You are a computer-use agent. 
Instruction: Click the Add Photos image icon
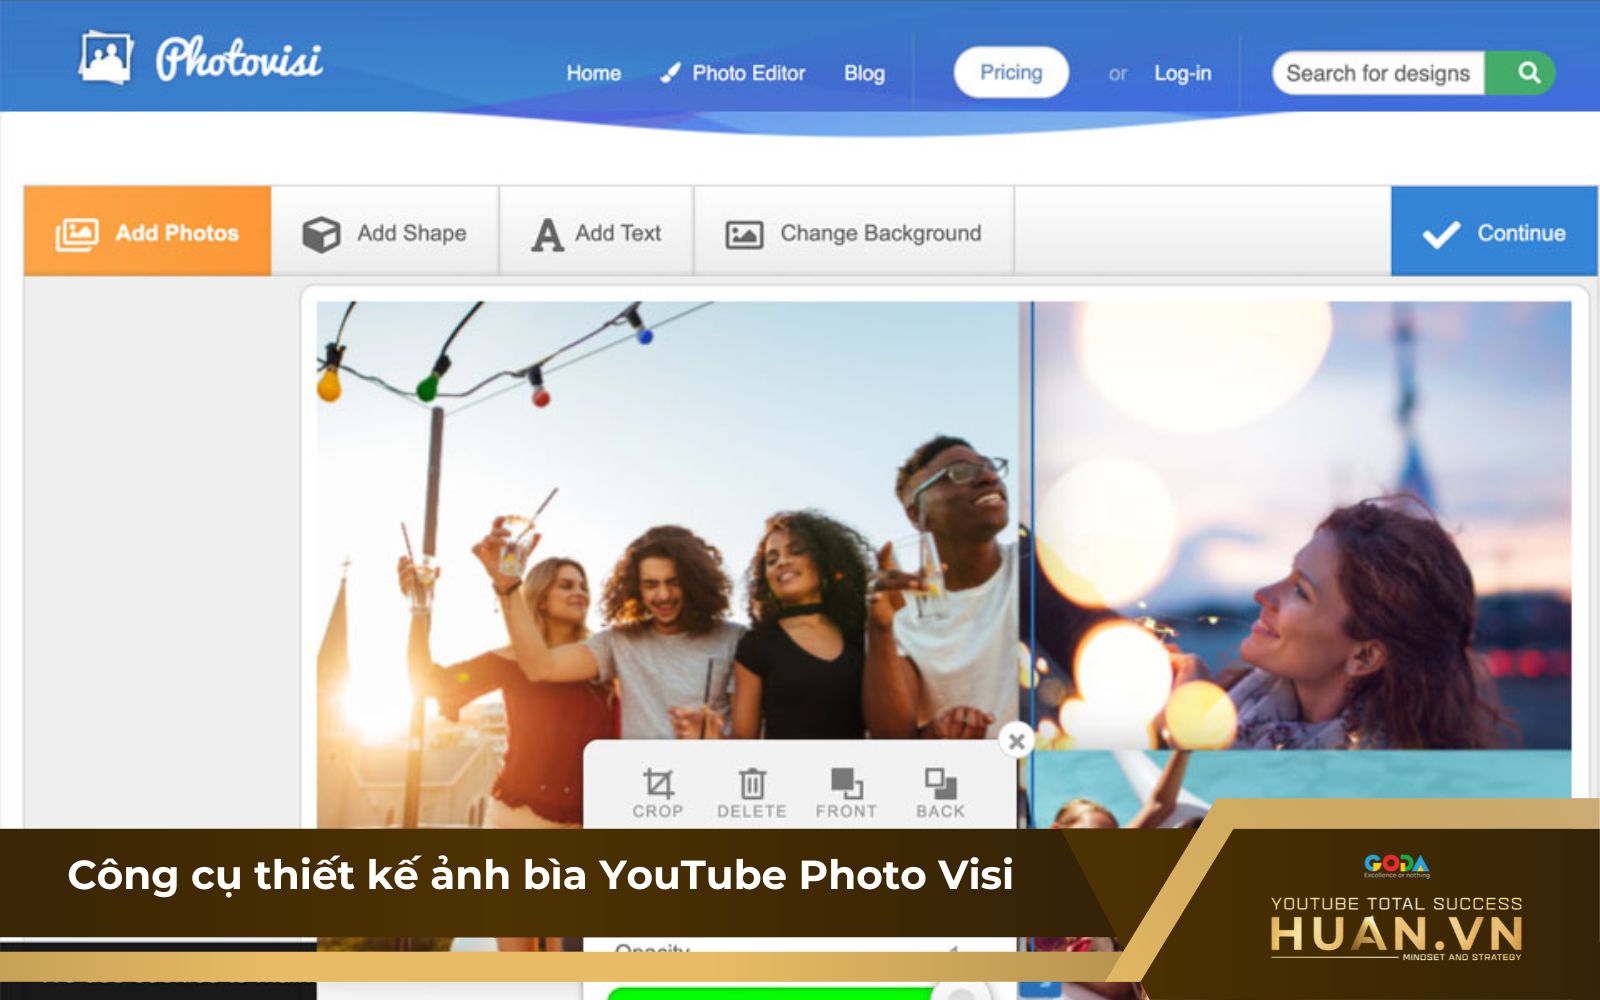[76, 234]
